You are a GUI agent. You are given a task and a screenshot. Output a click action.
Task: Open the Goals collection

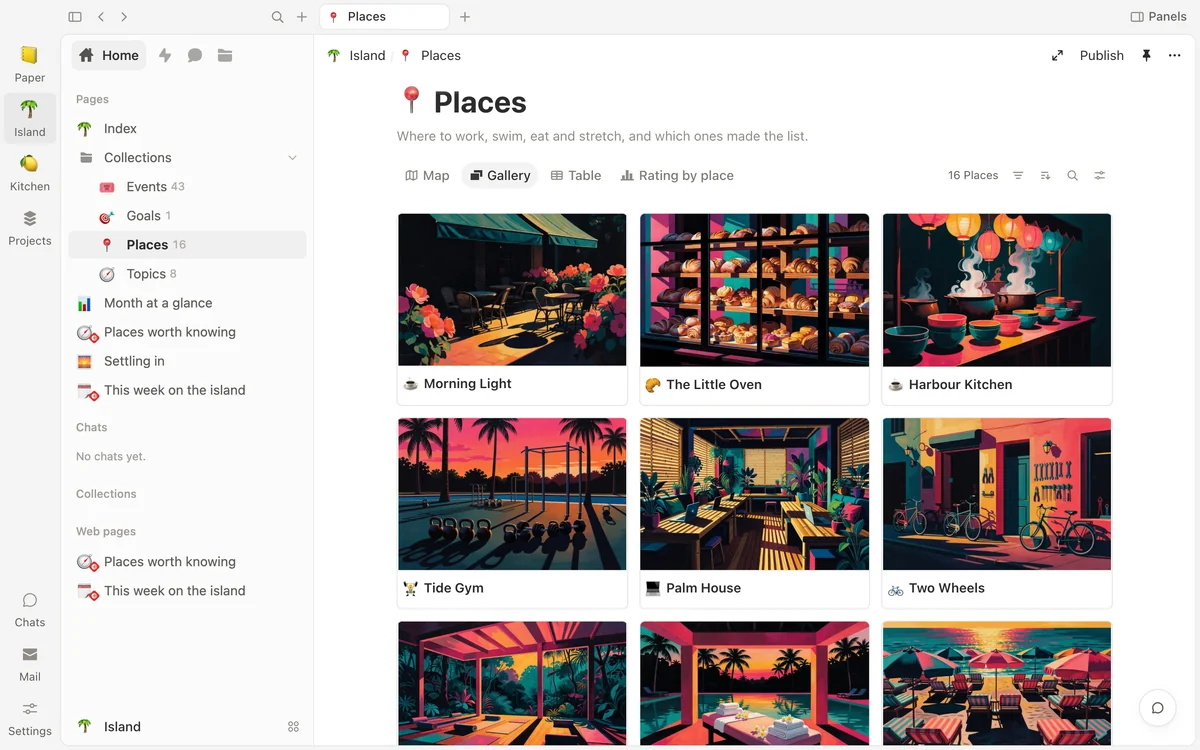187,216
